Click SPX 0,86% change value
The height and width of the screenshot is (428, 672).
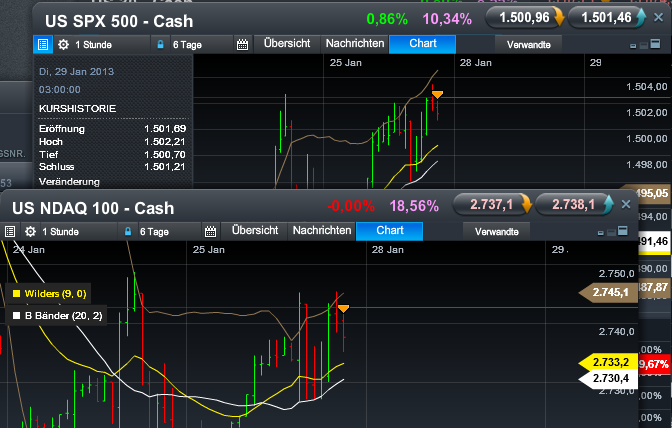(x=387, y=19)
